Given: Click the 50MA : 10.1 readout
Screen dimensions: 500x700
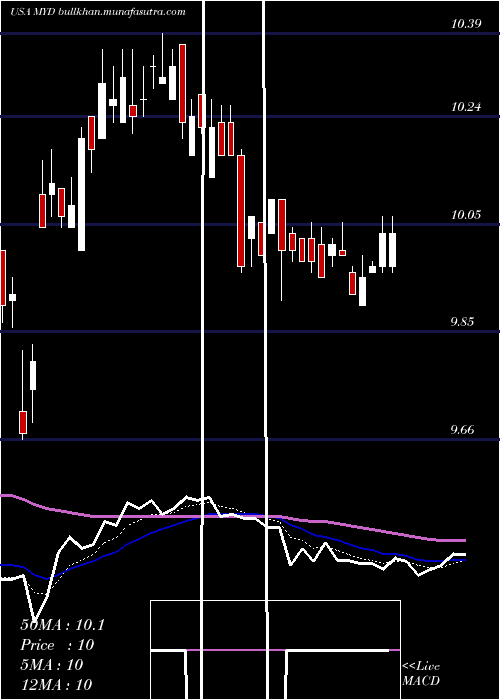Looking at the screenshot, I should coord(62,625).
